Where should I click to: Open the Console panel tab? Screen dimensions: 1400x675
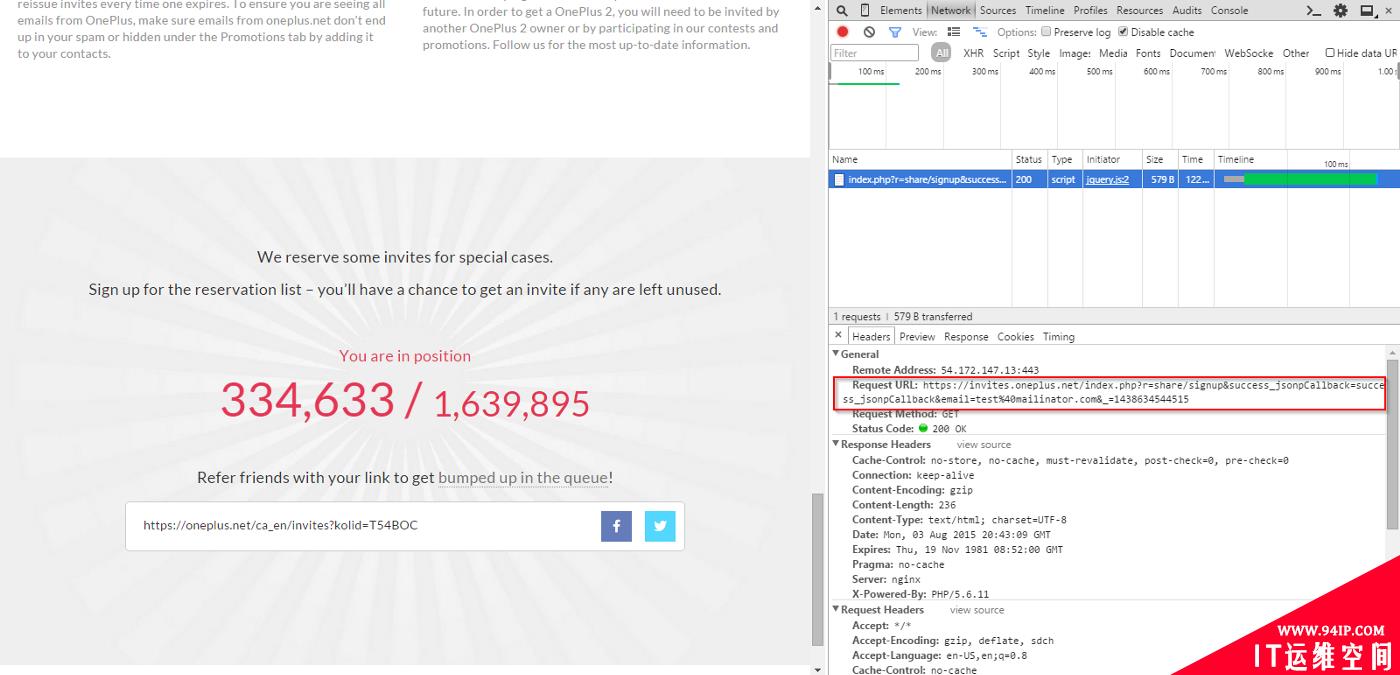[x=1229, y=10]
